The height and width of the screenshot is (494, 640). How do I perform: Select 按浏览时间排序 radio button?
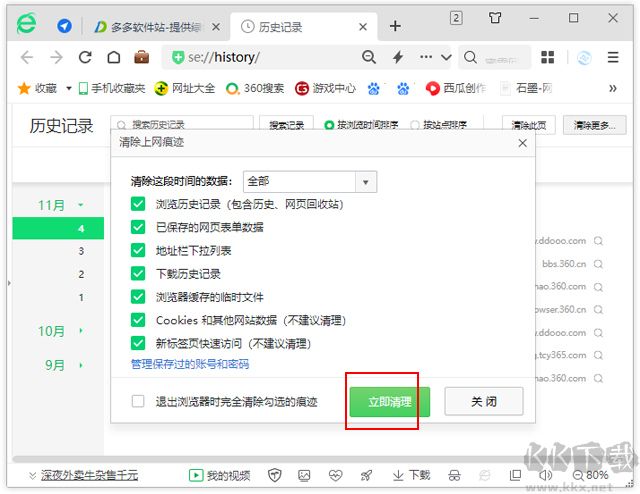pyautogui.click(x=329, y=125)
